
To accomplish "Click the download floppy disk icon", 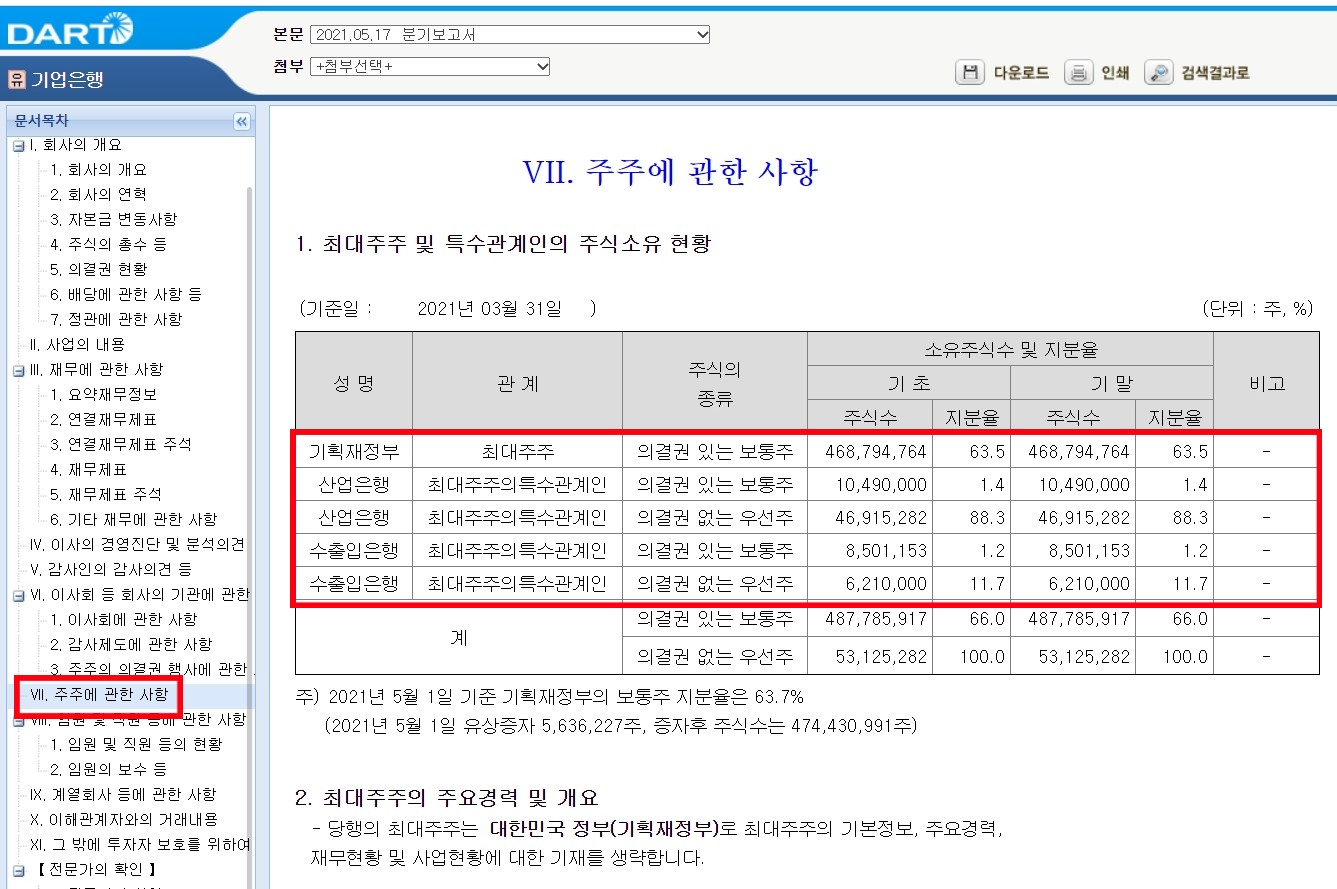I will (970, 73).
